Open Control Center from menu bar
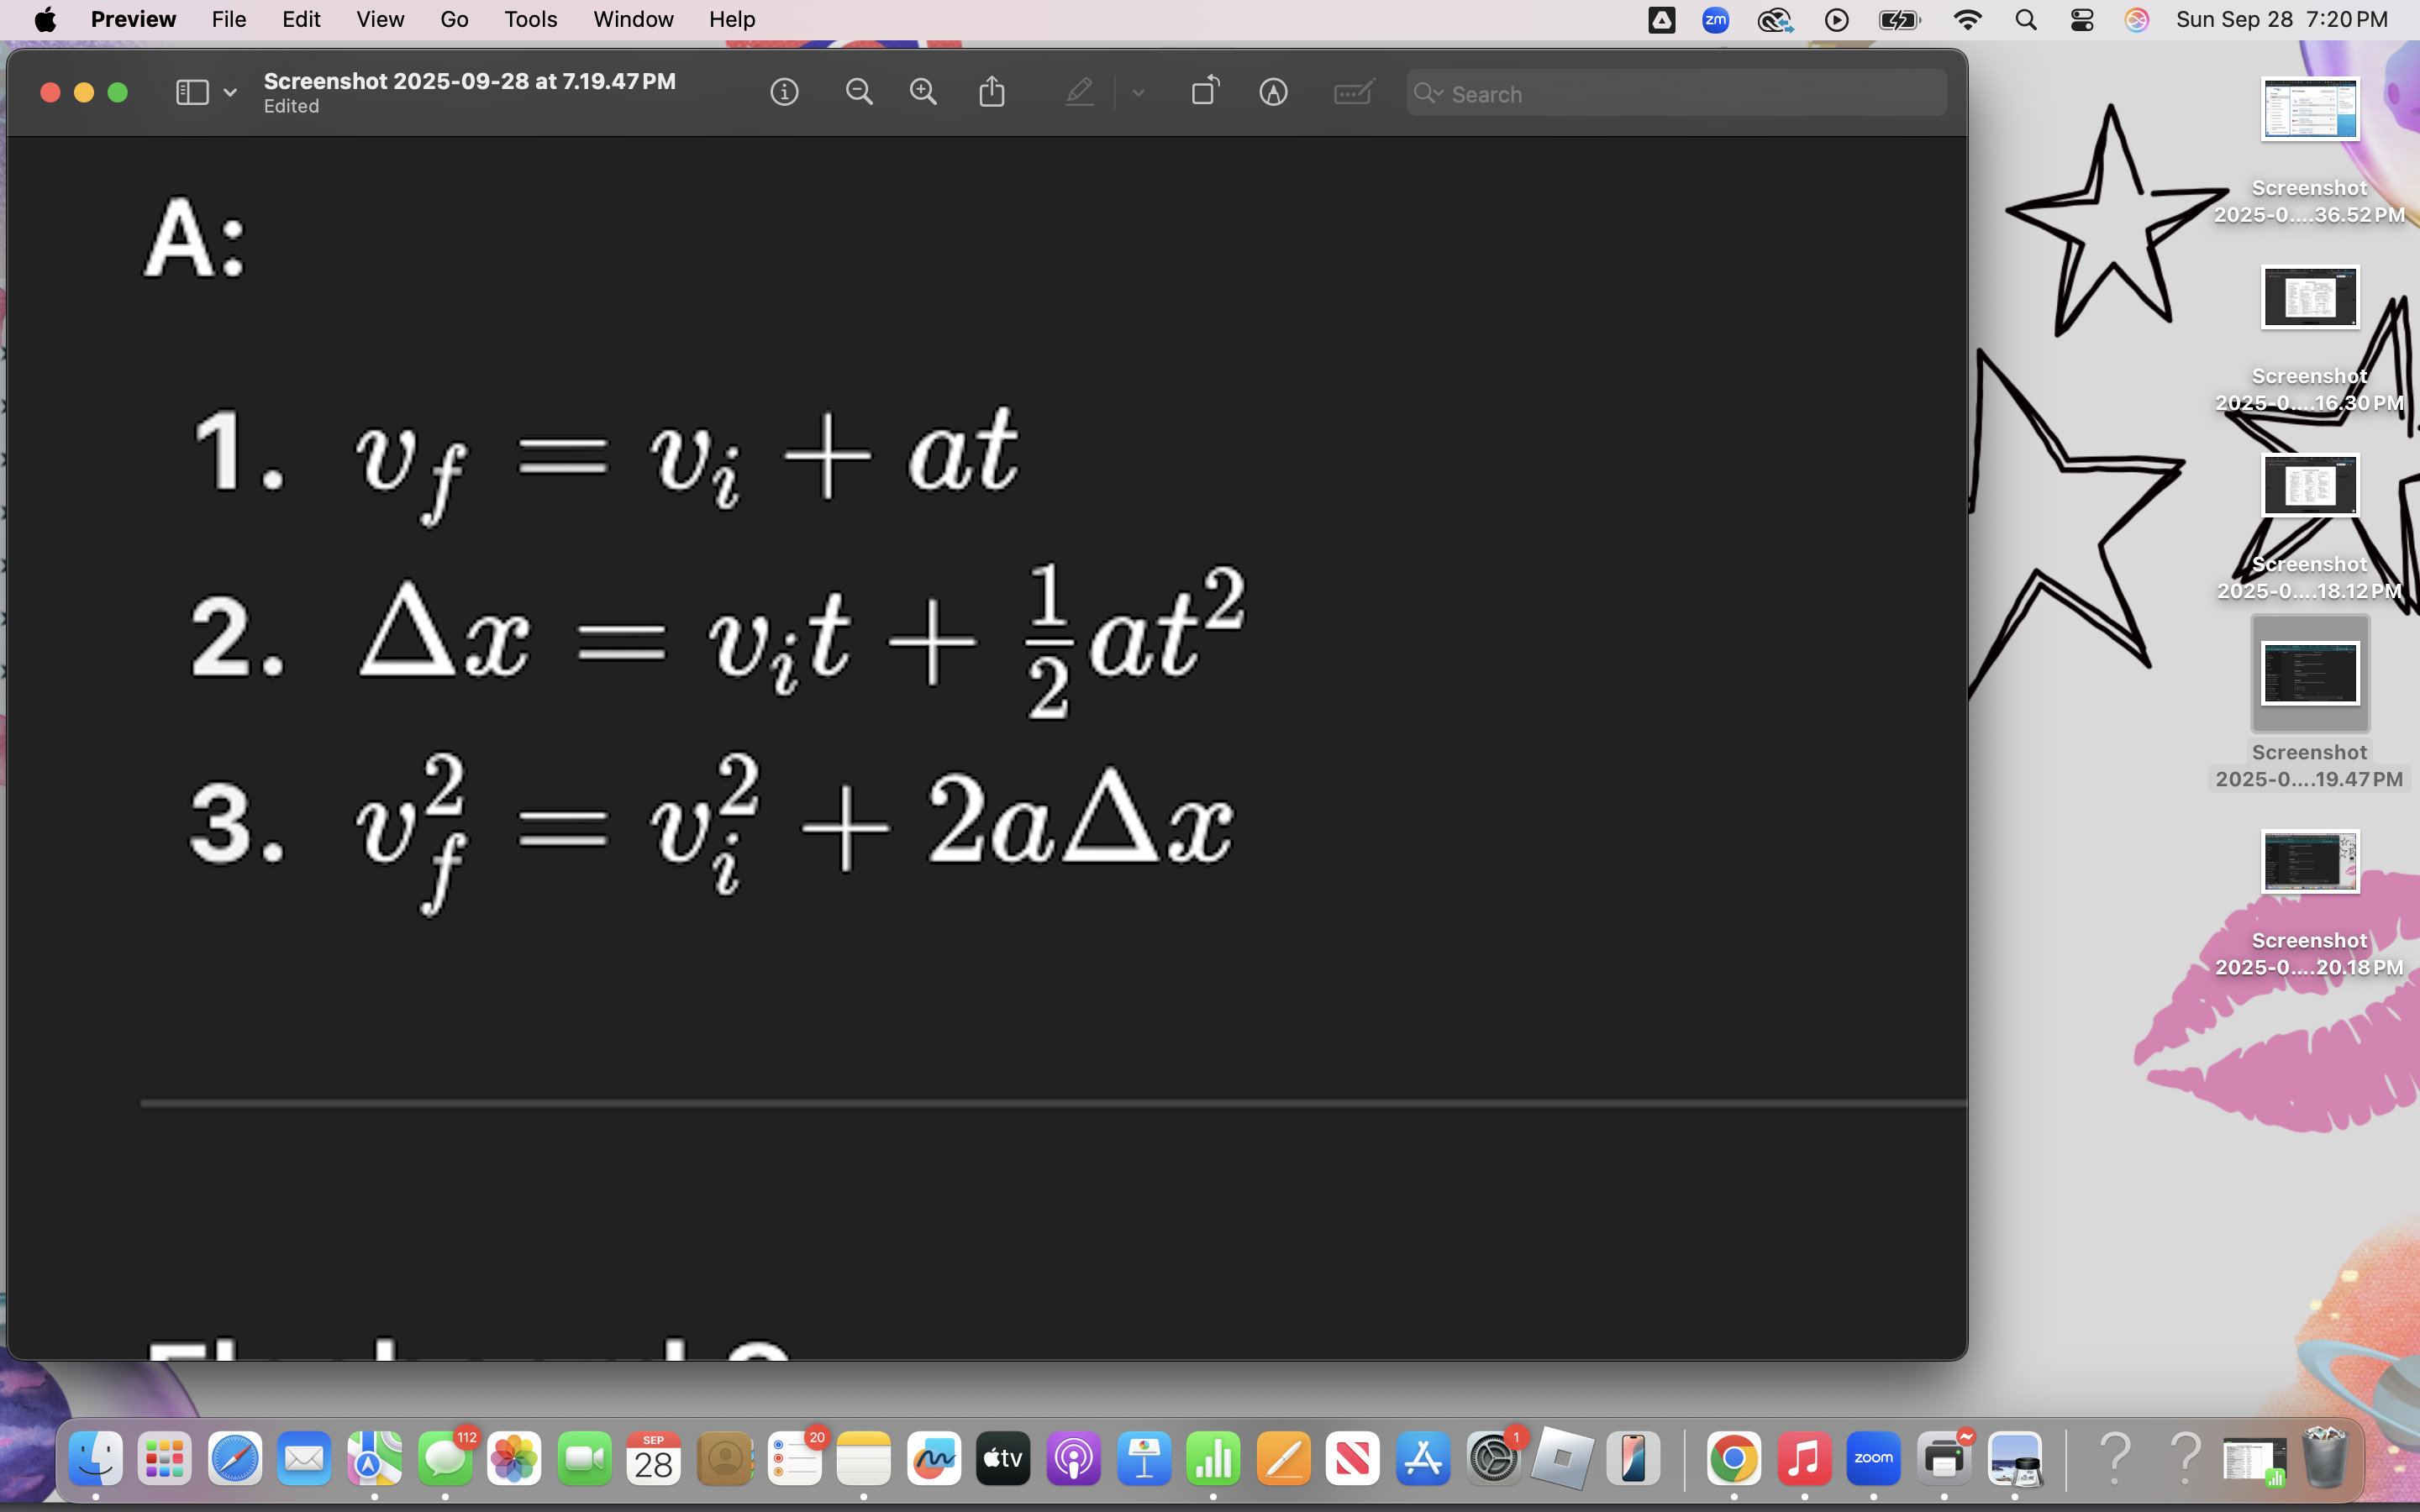This screenshot has height=1512, width=2420. 2082,20
